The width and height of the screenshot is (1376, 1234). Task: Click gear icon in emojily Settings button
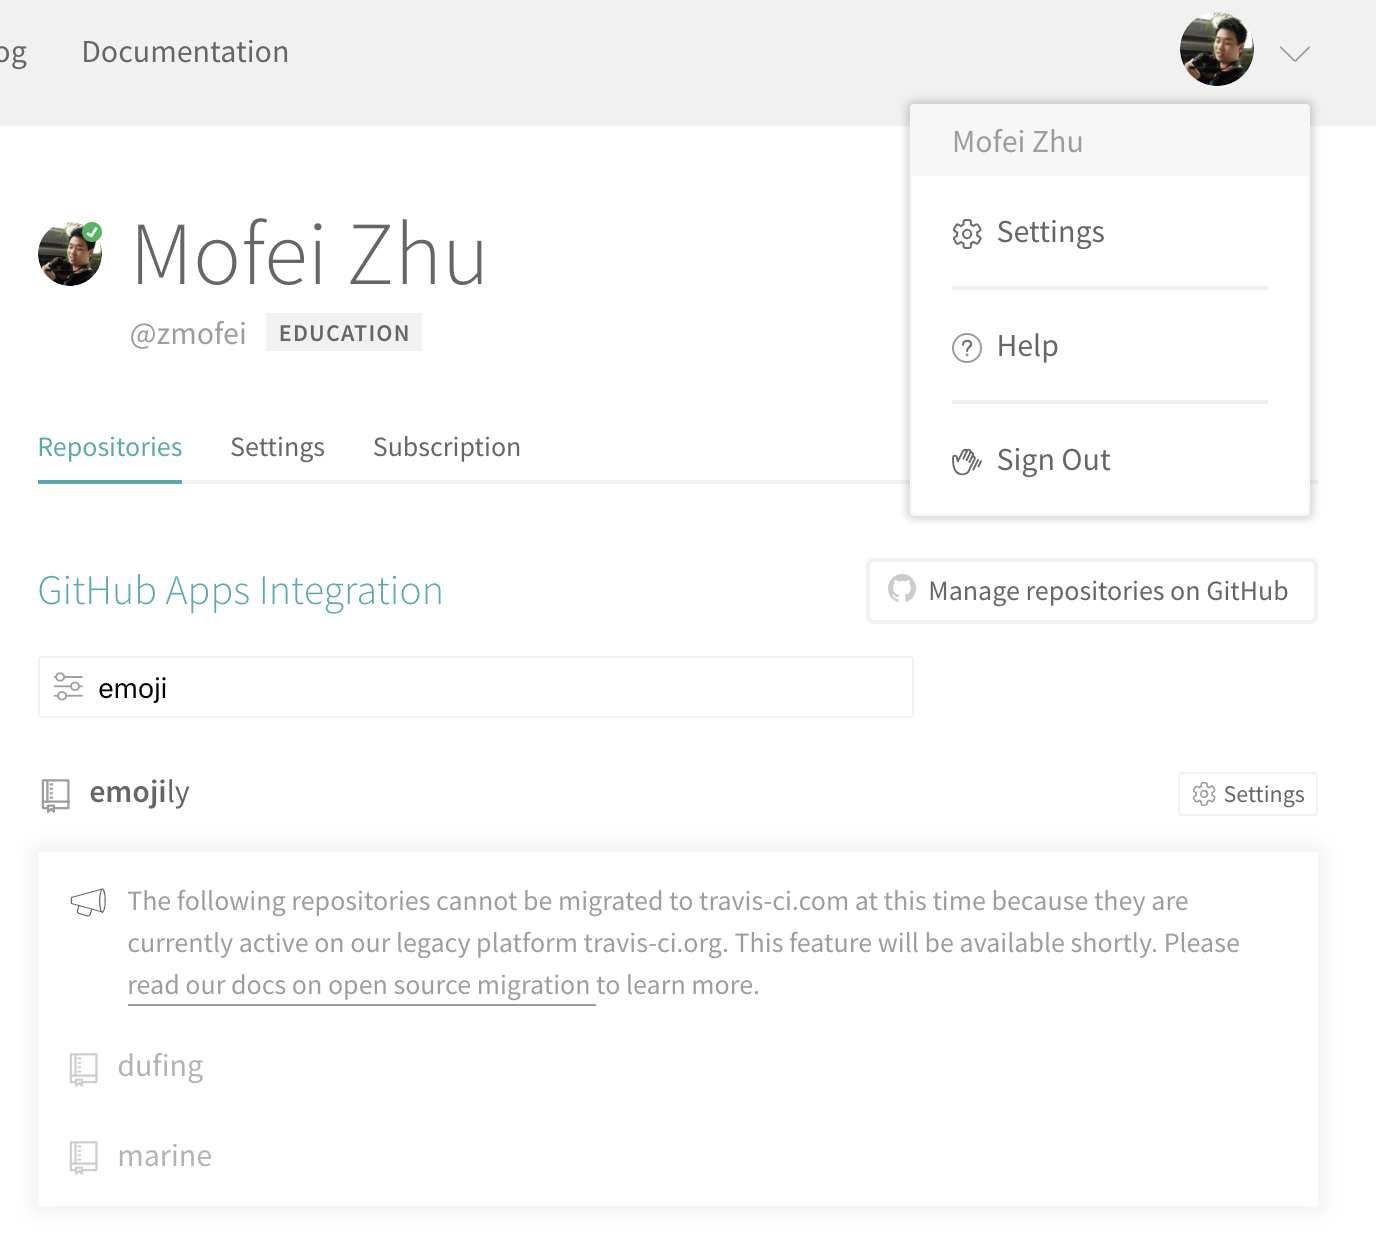(1204, 794)
